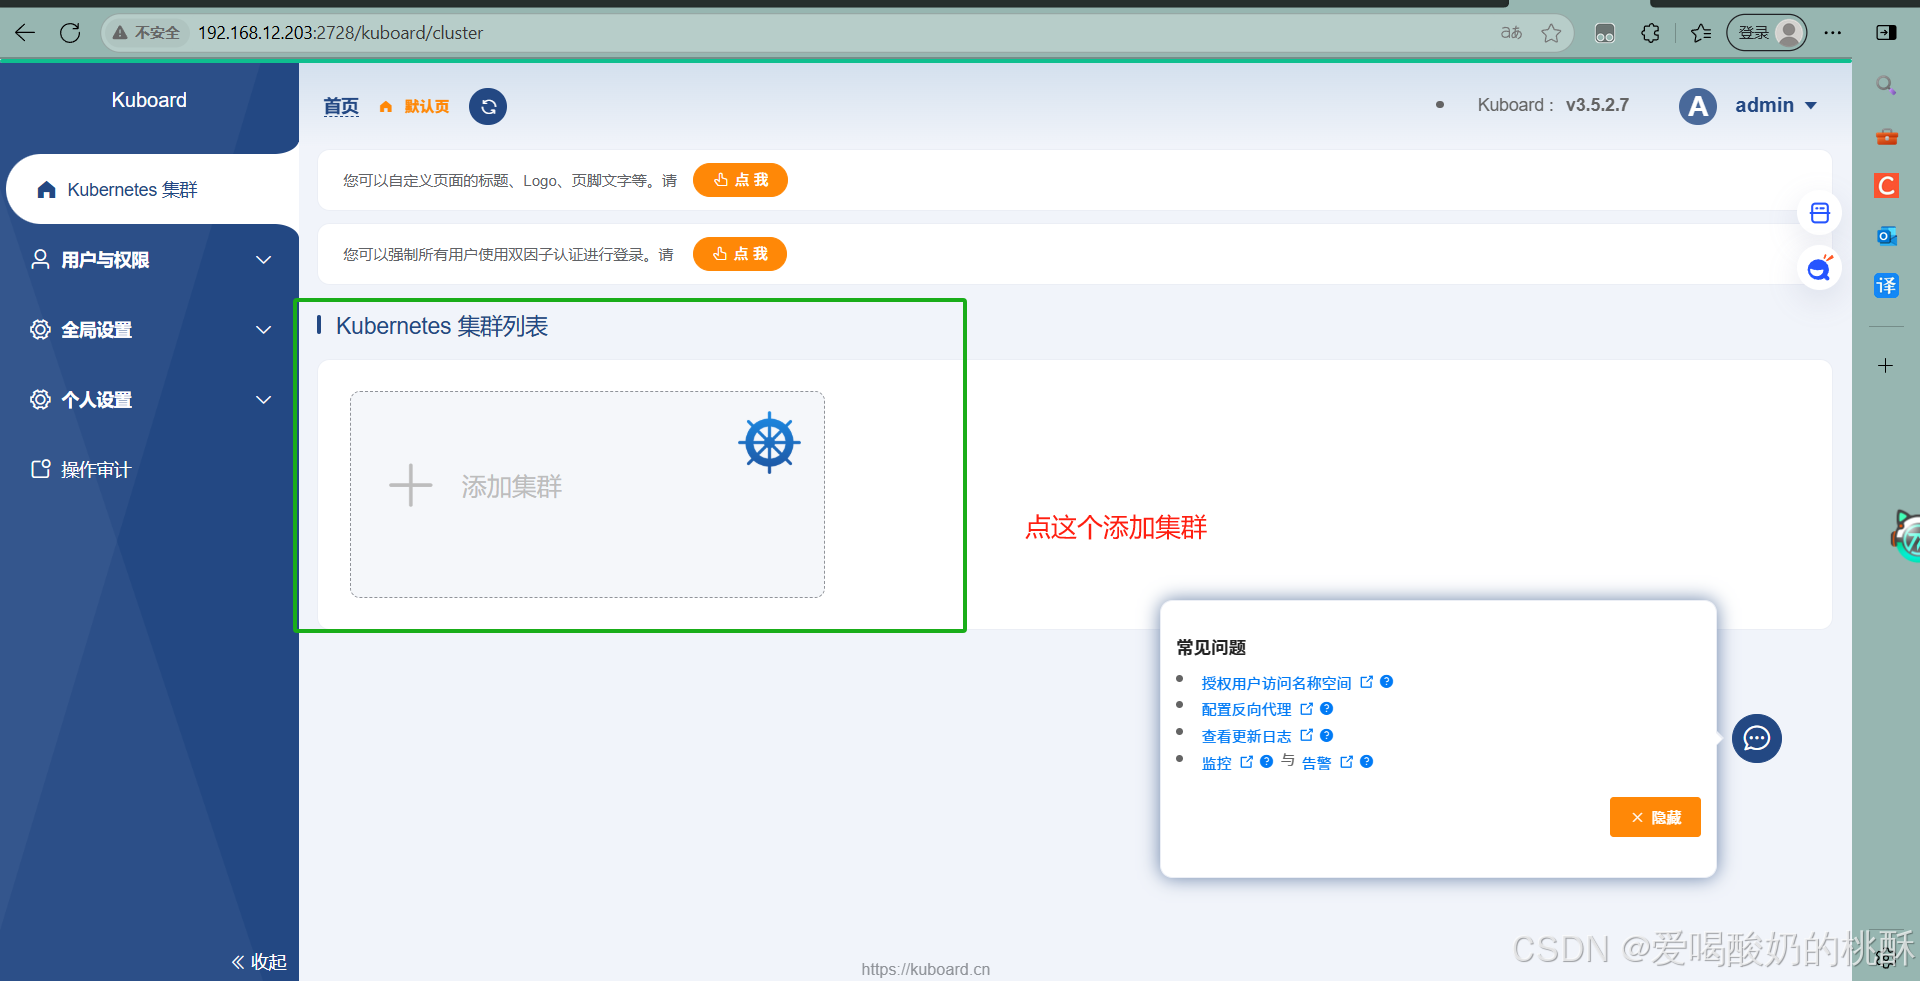Viewport: 1920px width, 981px height.
Task: Click the floating blue notes icon at right
Action: 1820,213
